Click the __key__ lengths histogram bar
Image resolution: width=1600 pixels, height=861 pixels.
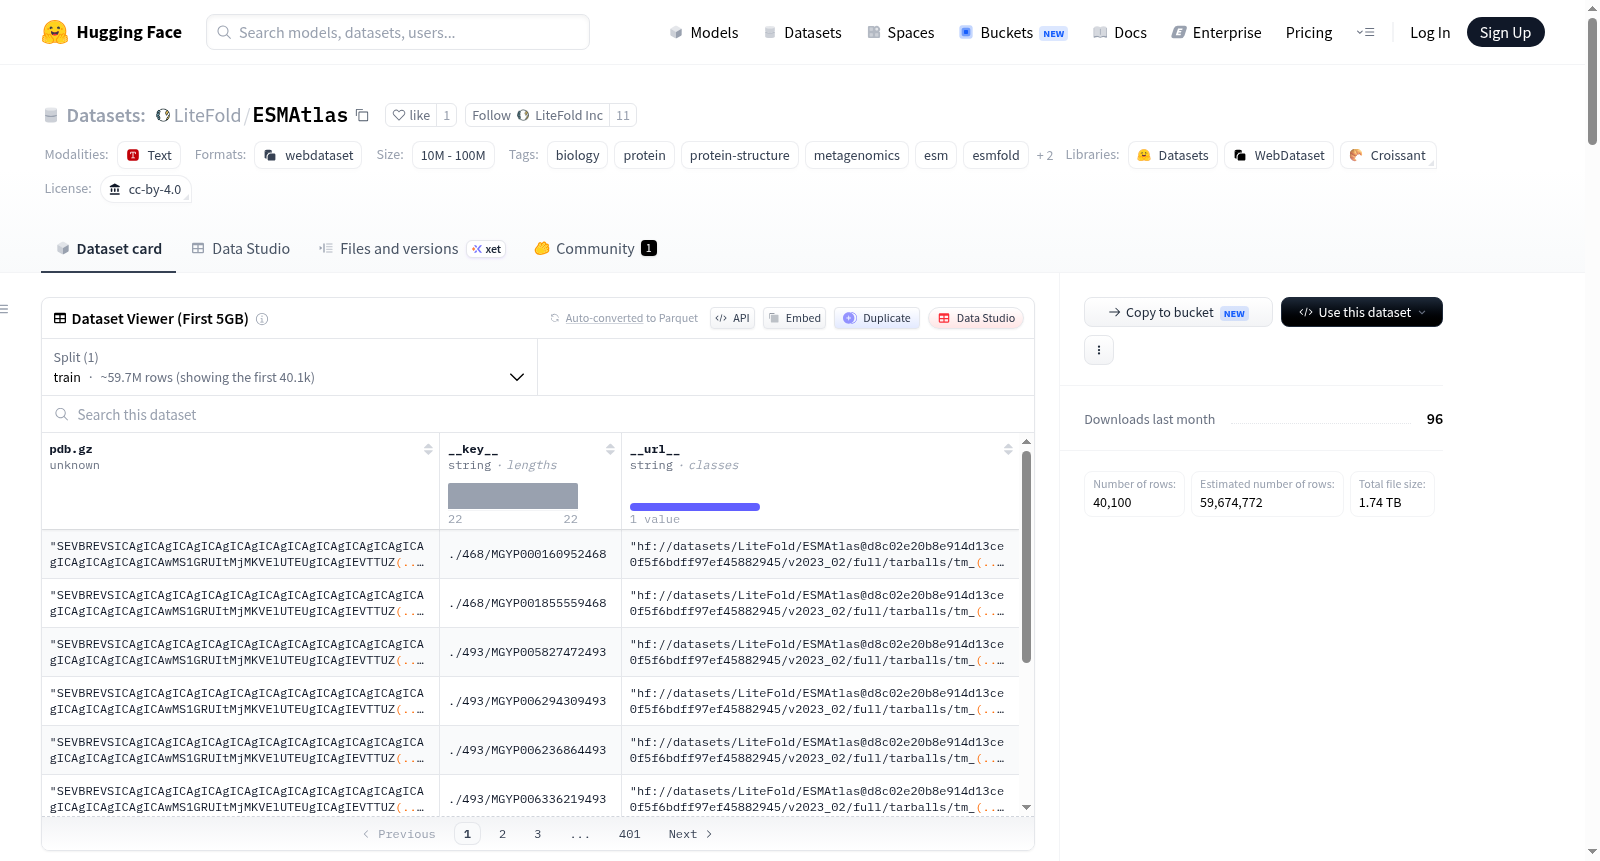tap(513, 496)
